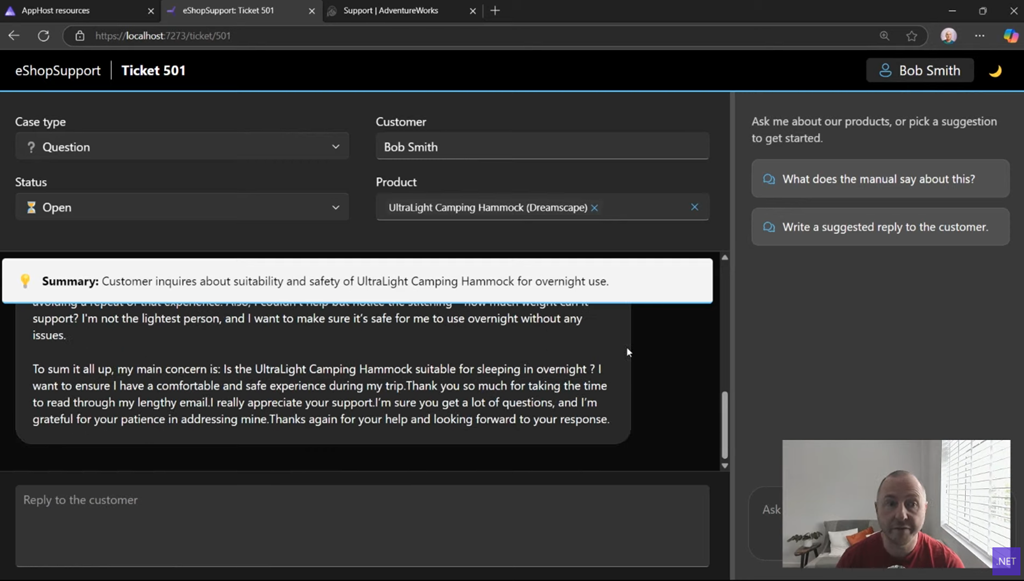The image size is (1024, 581).
Task: Click the Reply to the customer text box
Action: tap(362, 525)
